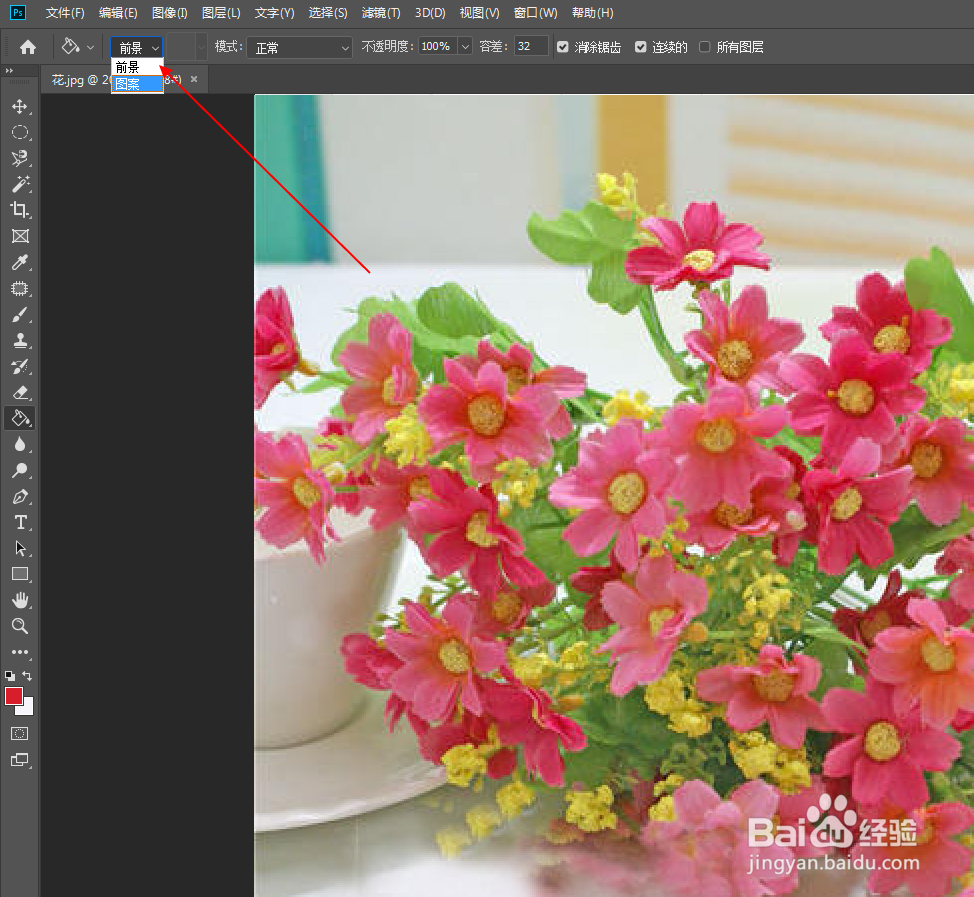Select the Zoom tool
The height and width of the screenshot is (897, 974).
click(20, 626)
